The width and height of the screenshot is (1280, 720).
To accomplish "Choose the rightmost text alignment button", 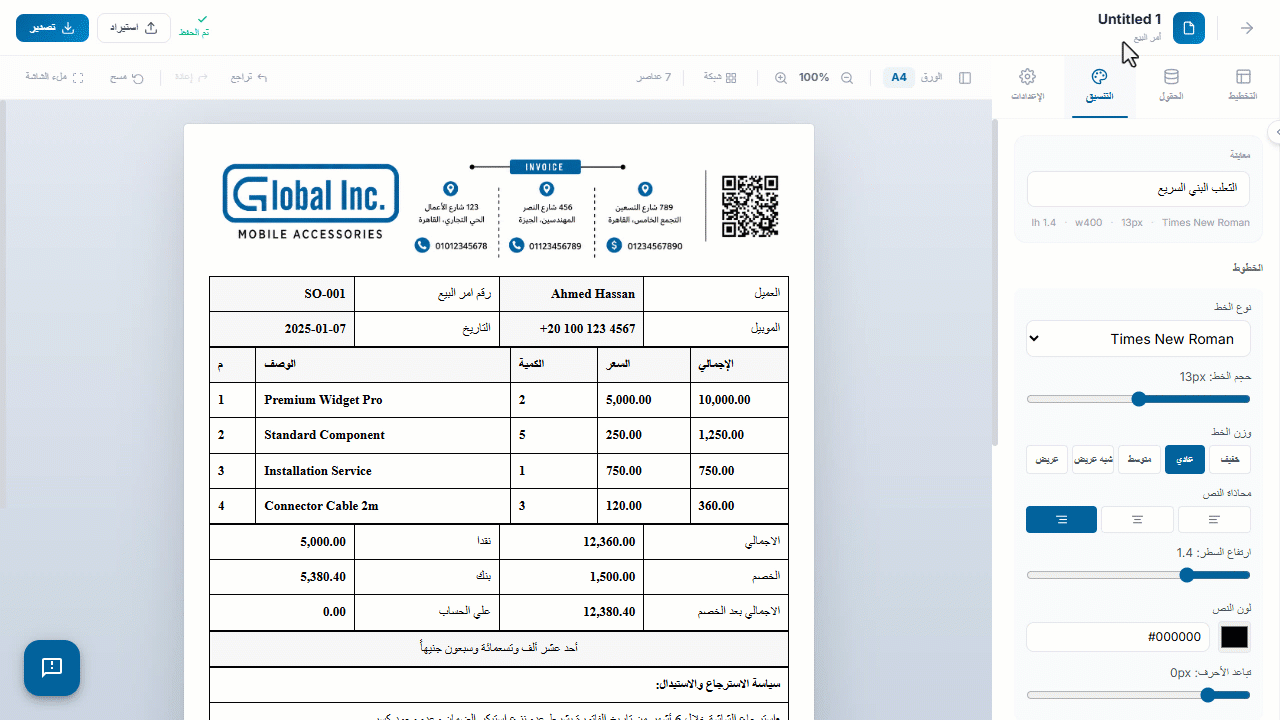I will pyautogui.click(x=1214, y=519).
